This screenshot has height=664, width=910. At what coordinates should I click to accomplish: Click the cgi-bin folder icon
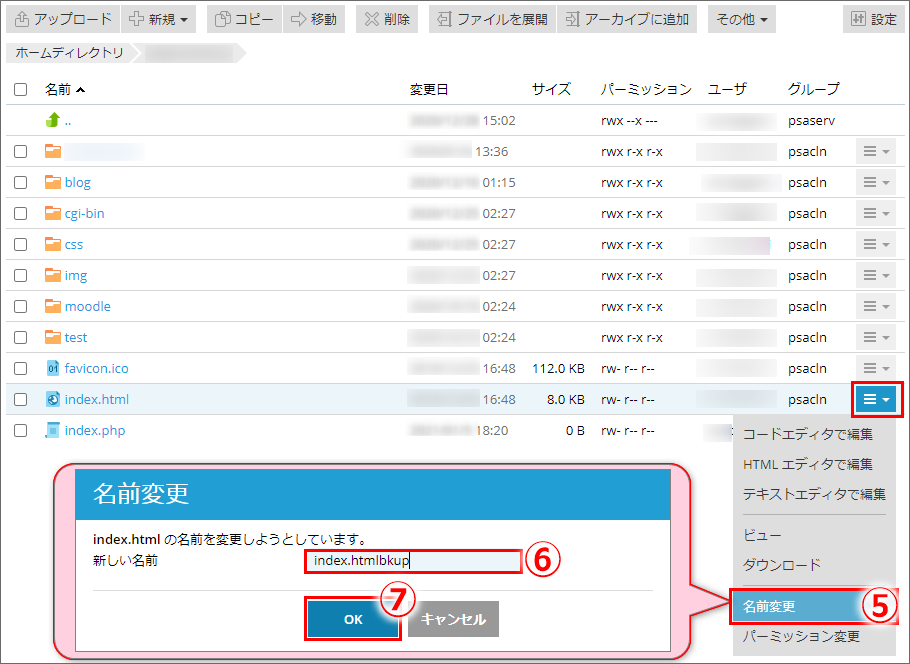point(53,213)
